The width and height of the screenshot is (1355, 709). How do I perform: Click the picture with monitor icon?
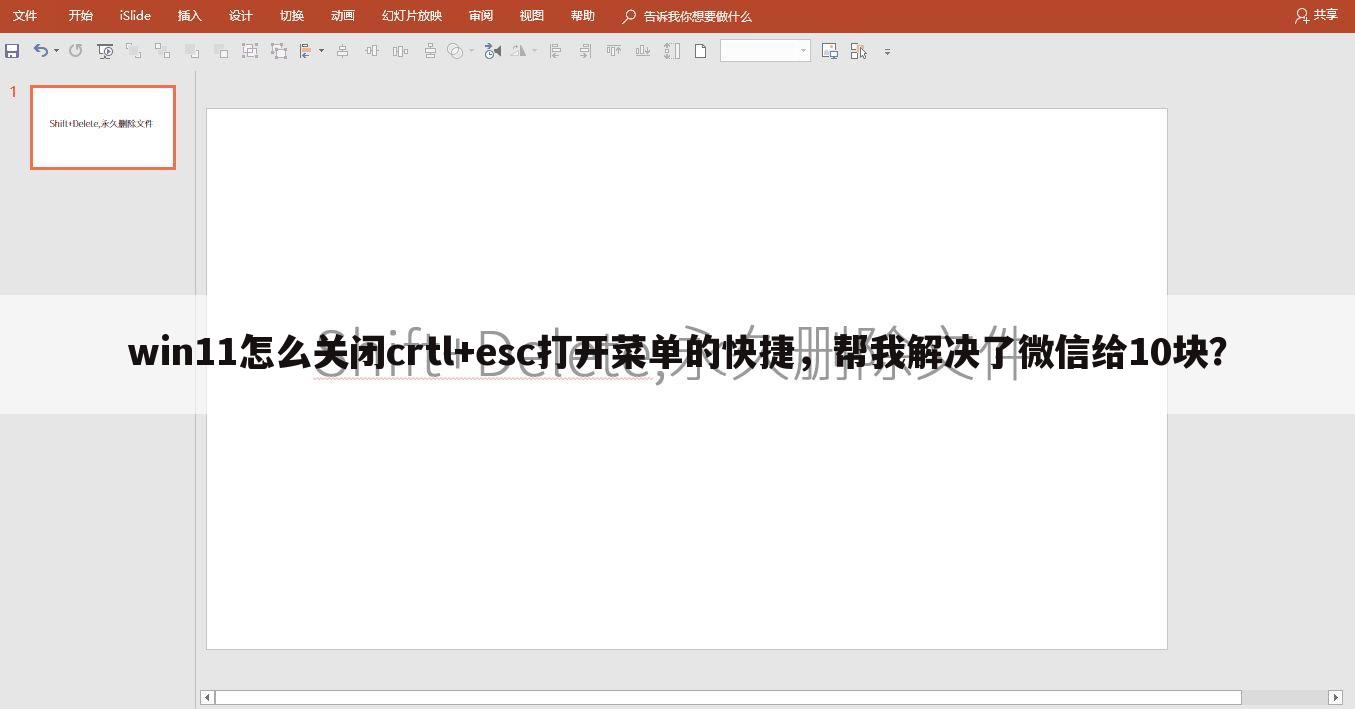829,50
